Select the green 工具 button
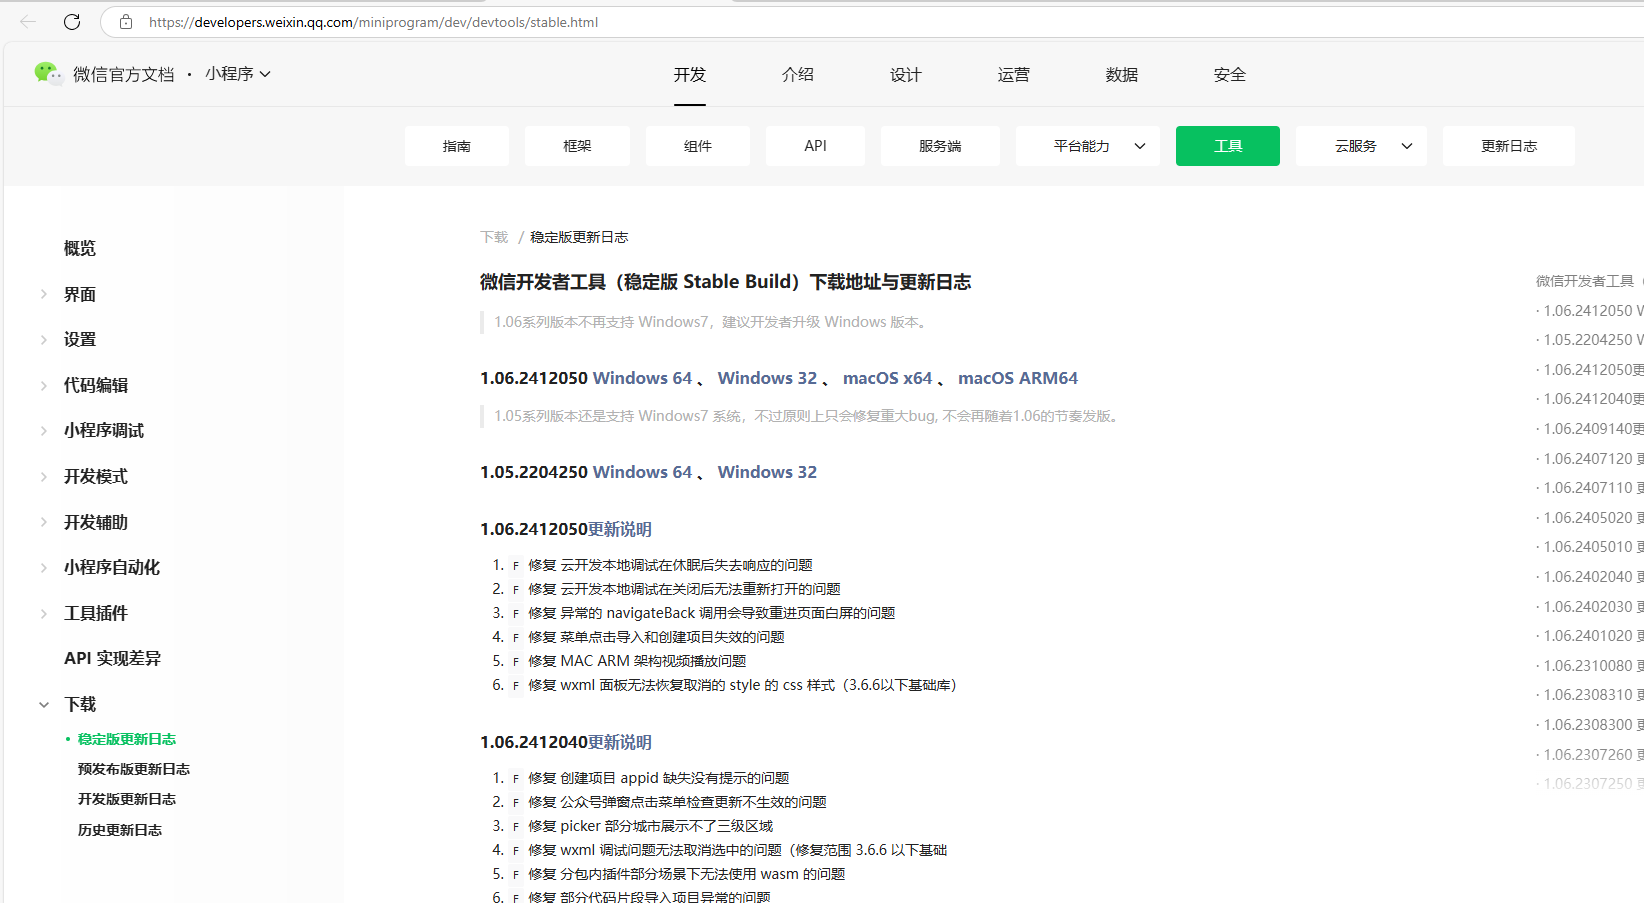 click(1228, 146)
